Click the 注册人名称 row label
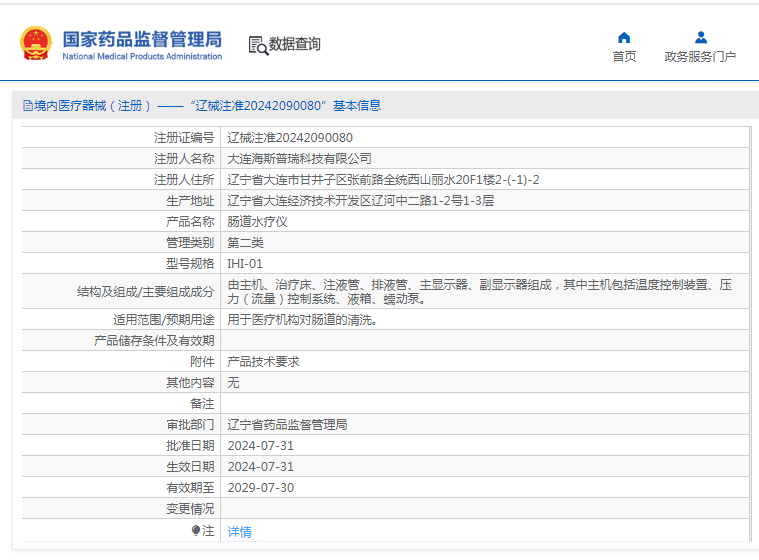 pyautogui.click(x=184, y=159)
